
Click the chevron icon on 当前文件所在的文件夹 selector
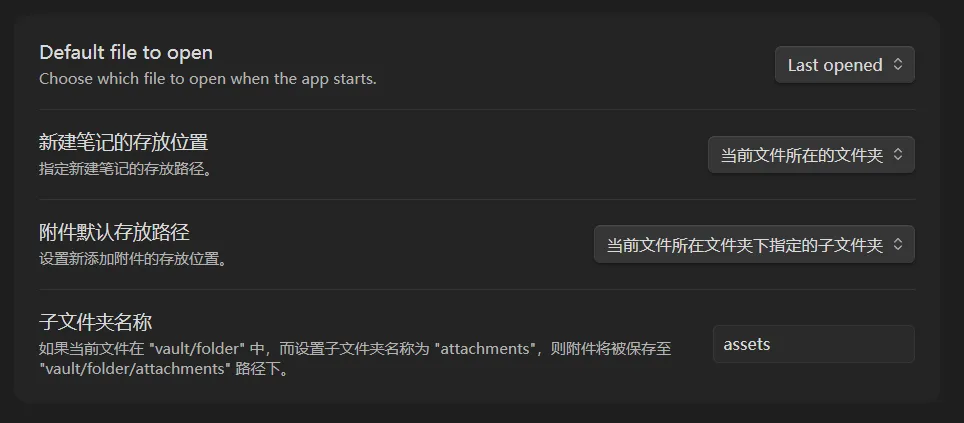(x=898, y=155)
